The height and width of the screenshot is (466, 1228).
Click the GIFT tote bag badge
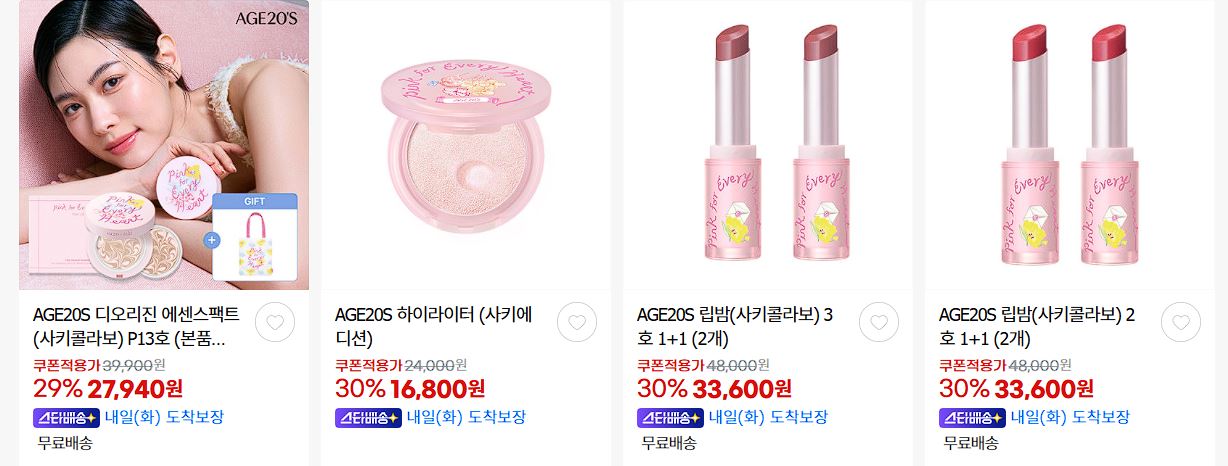[x=255, y=240]
